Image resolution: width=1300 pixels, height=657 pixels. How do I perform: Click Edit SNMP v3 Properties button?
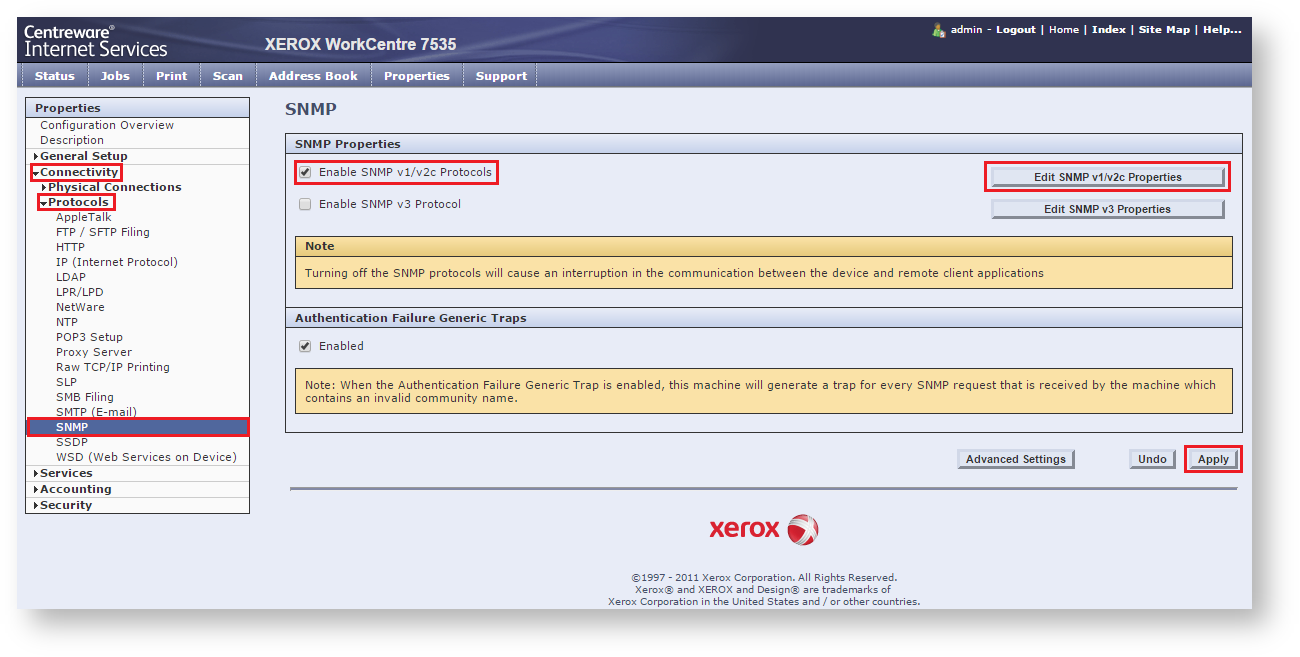tap(1107, 209)
